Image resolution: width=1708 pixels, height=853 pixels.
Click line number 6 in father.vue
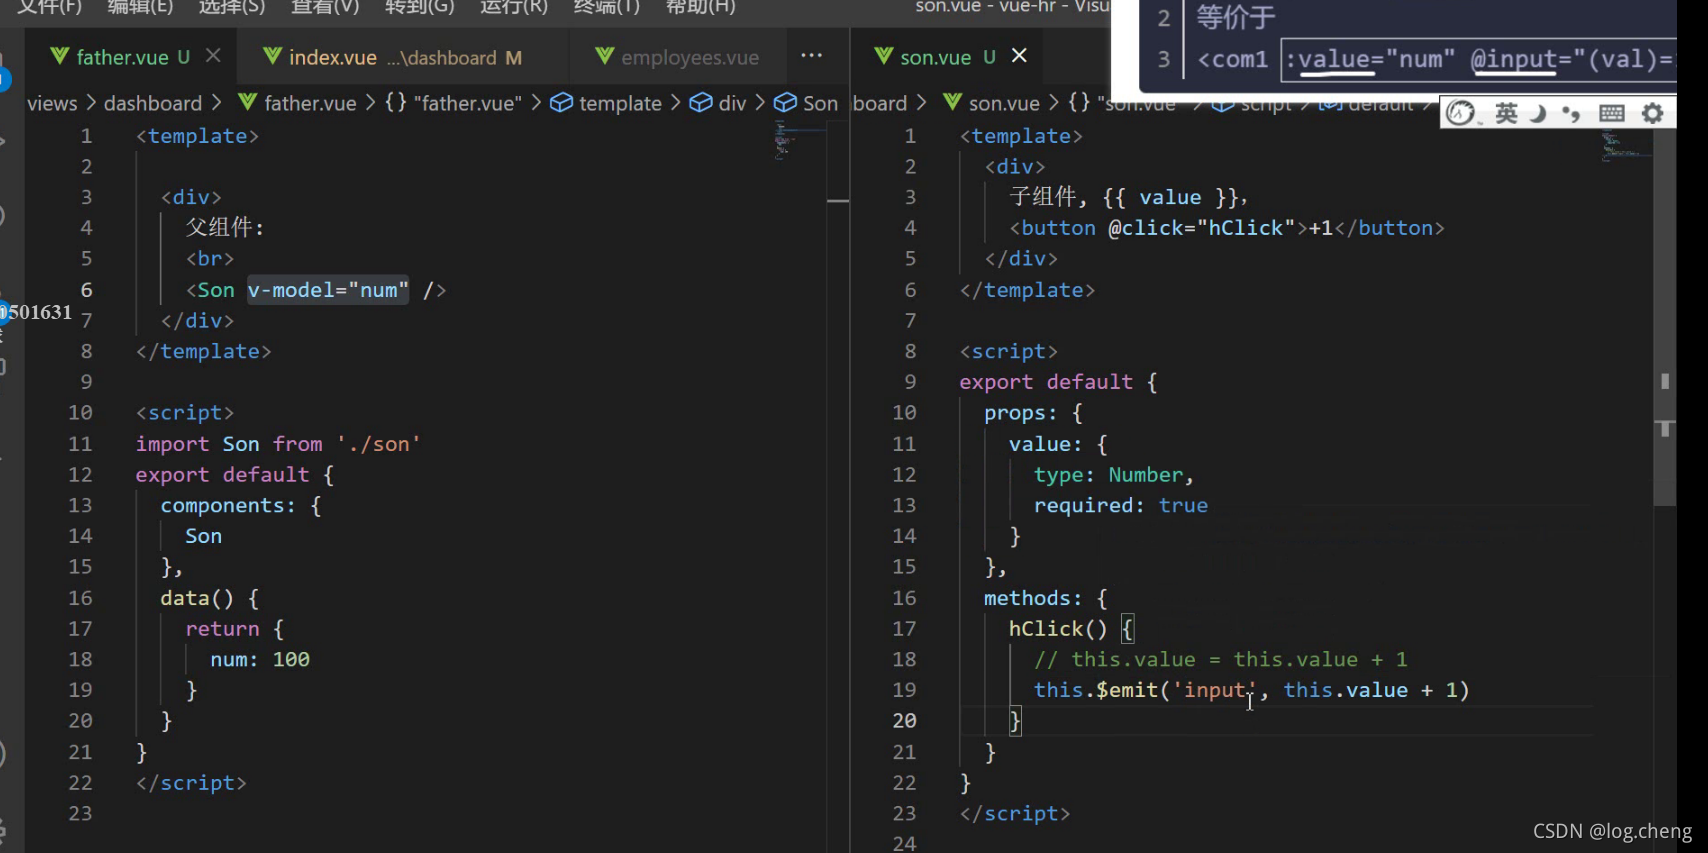pyautogui.click(x=87, y=290)
